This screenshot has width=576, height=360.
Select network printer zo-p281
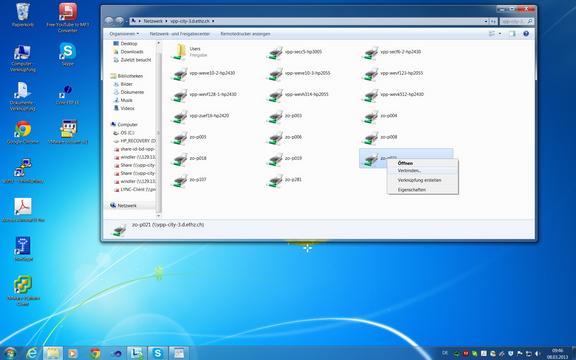pyautogui.click(x=285, y=180)
